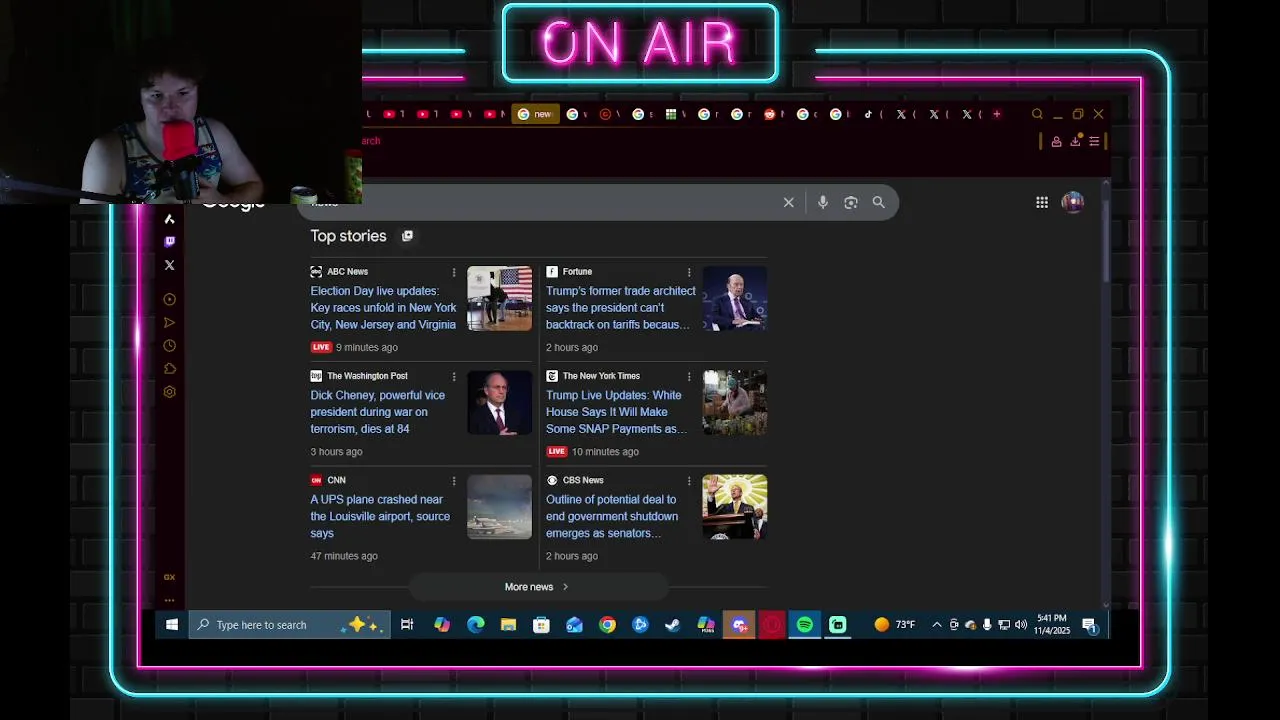Click the GX Control icon in sidebar
This screenshot has width=1280, height=720.
point(169,577)
